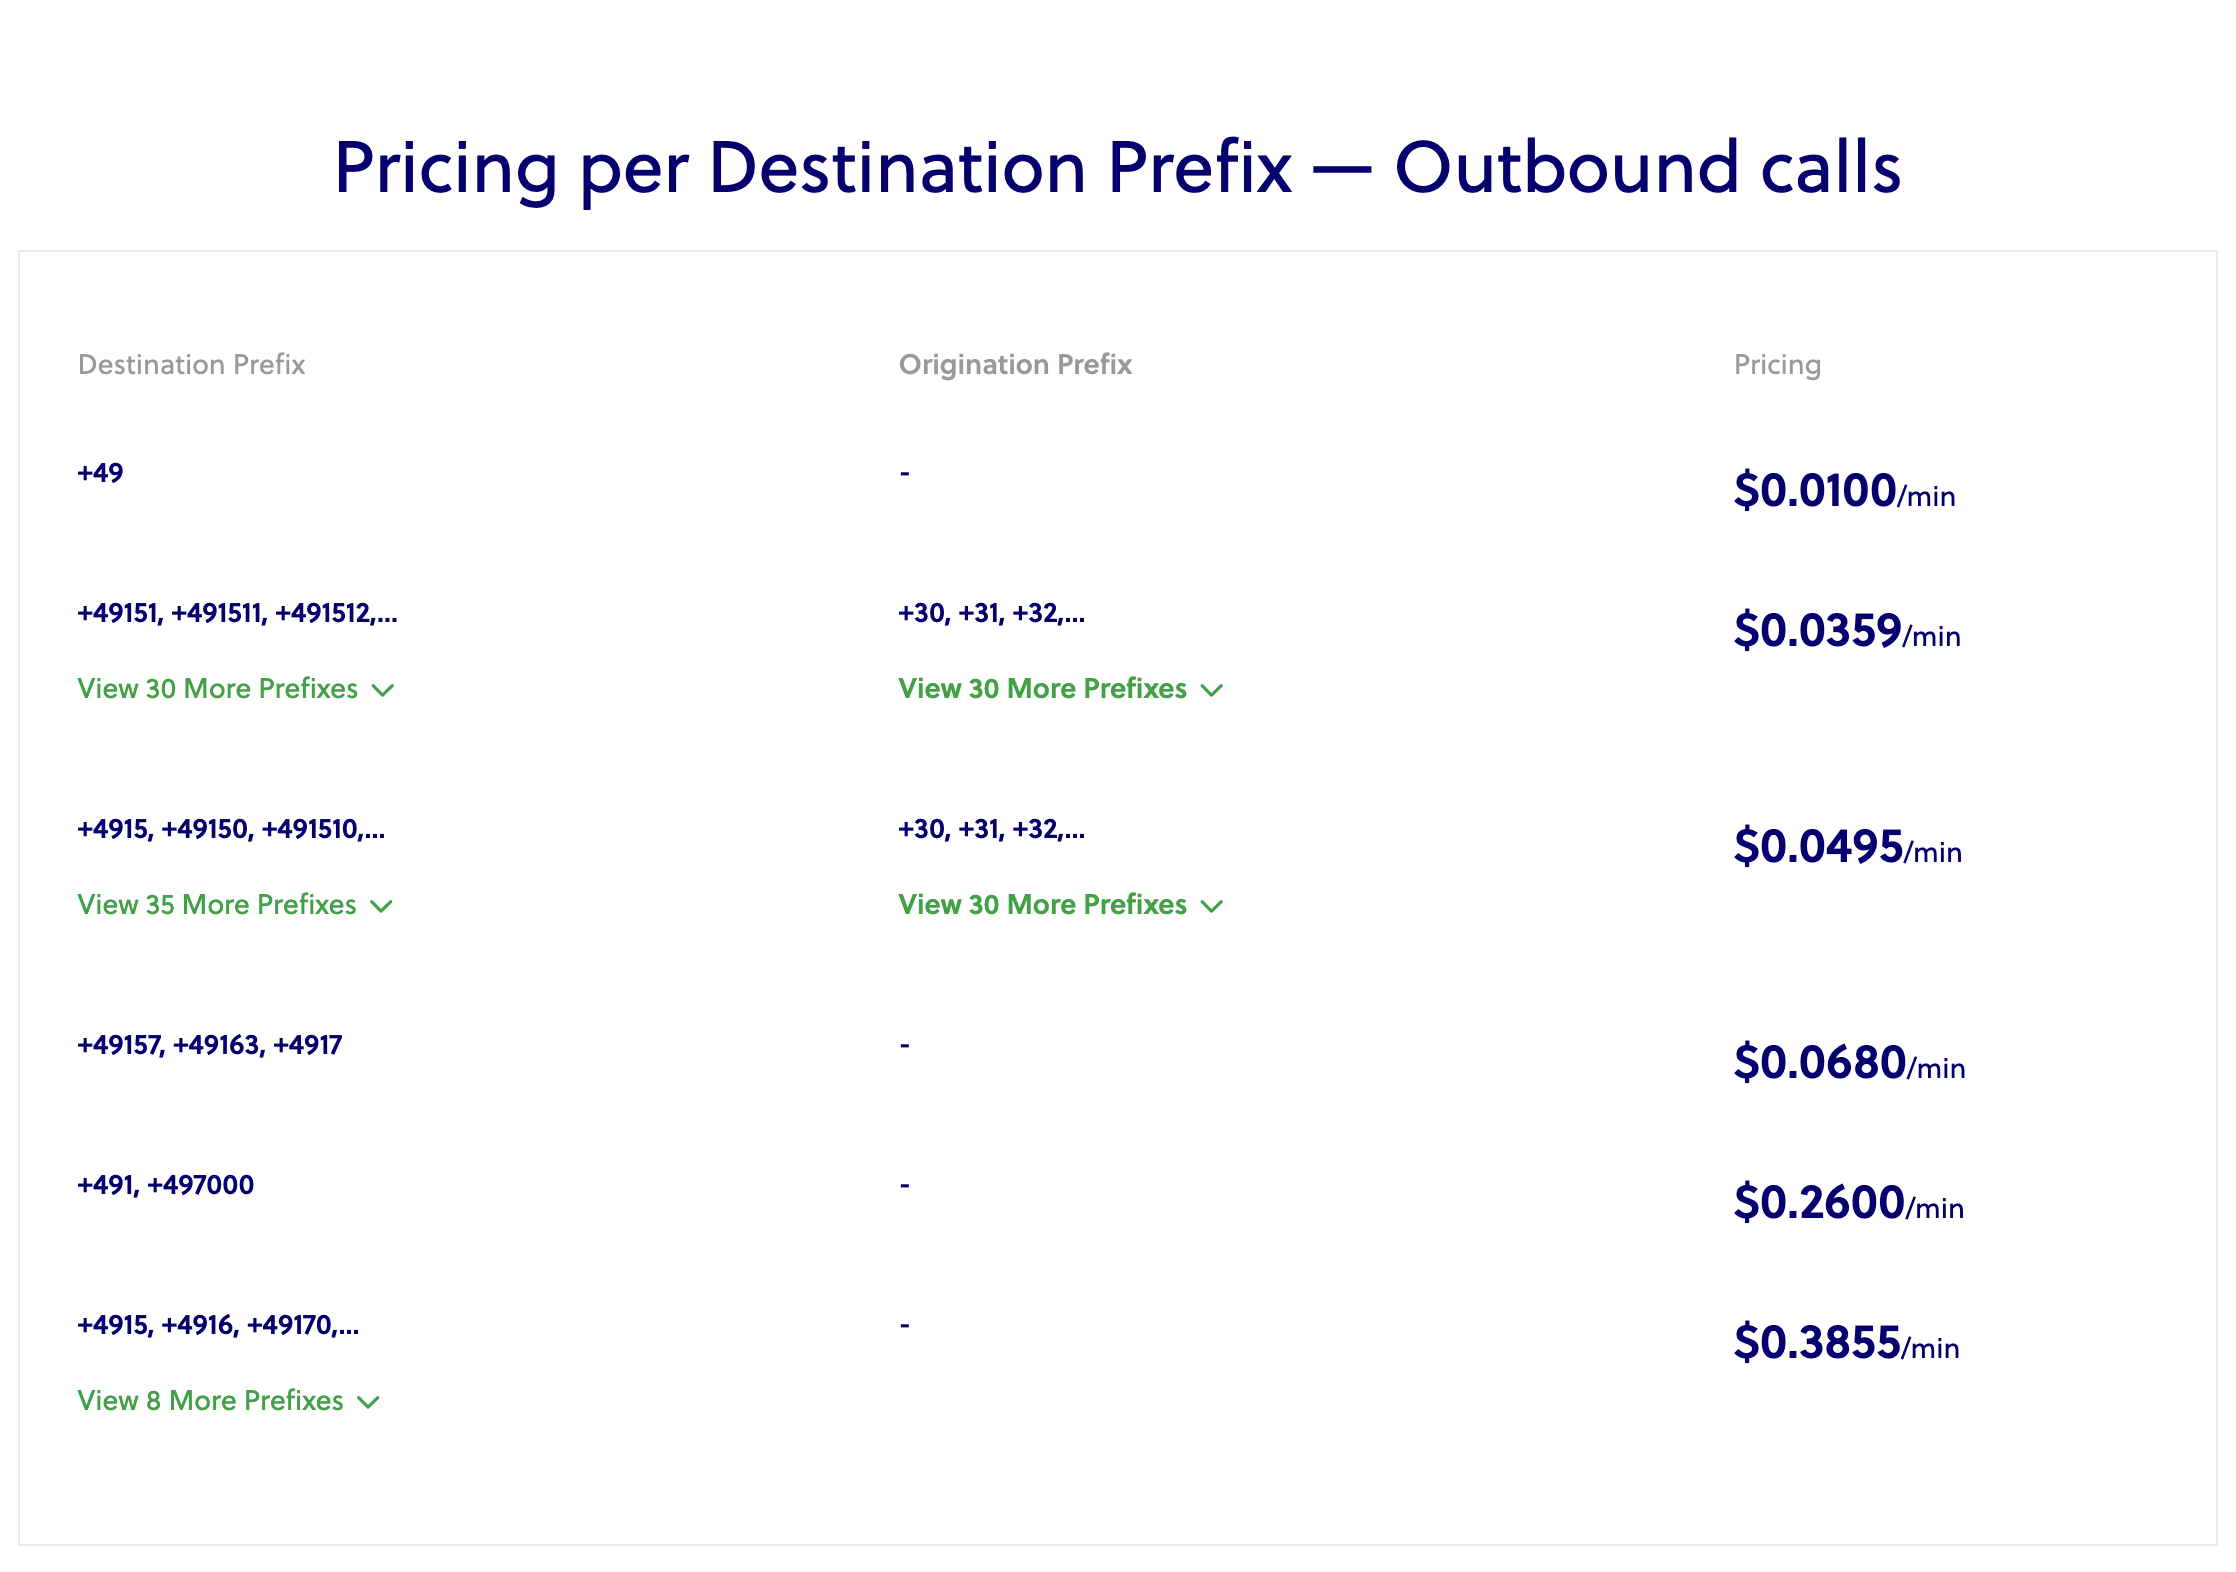Click the Destination Prefix column header

(191, 365)
